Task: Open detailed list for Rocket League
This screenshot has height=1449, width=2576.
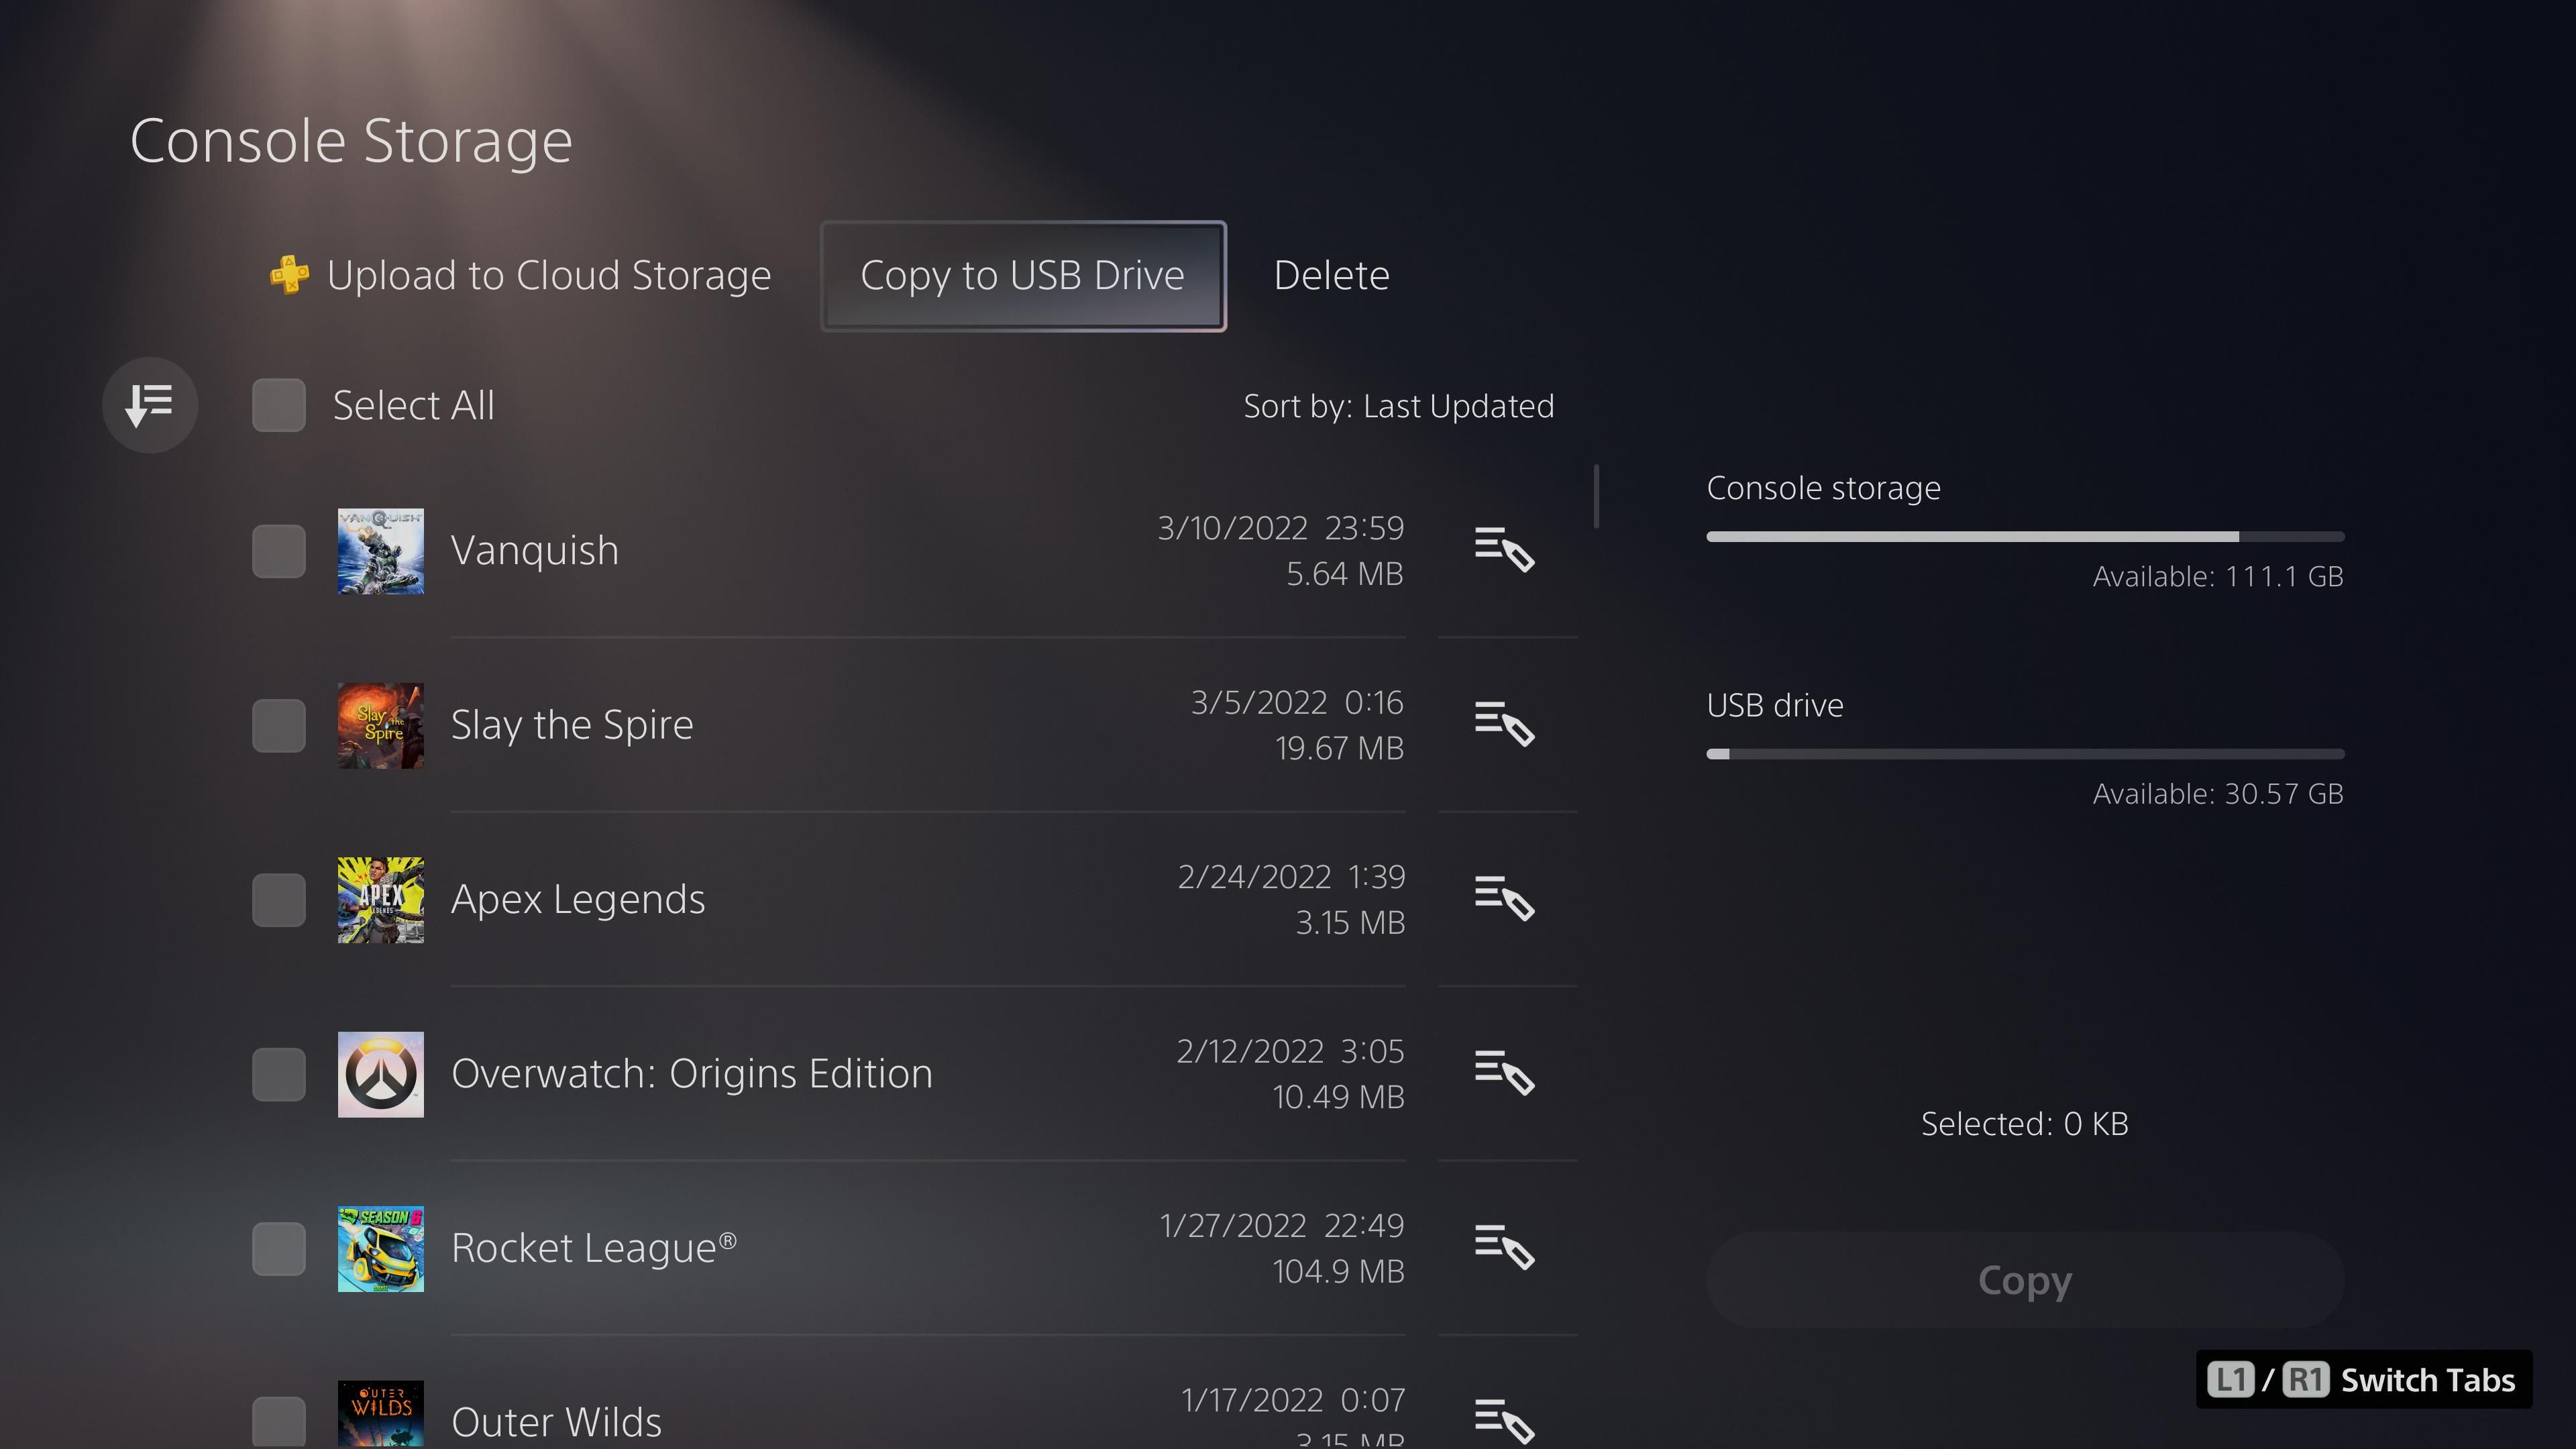Action: (x=1503, y=1247)
